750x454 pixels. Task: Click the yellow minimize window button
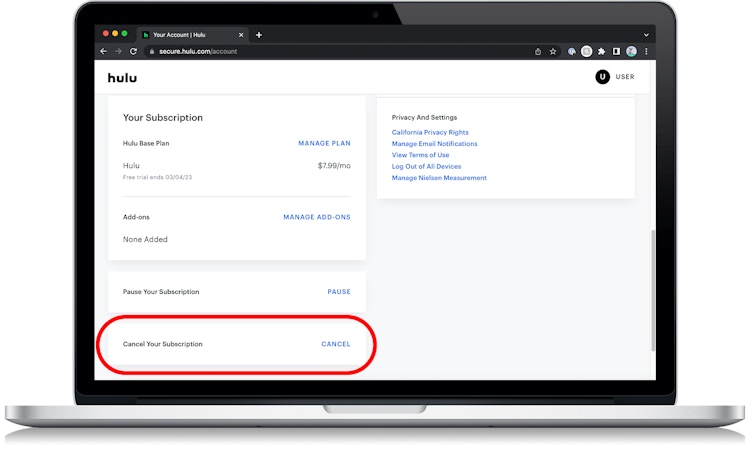click(x=115, y=33)
